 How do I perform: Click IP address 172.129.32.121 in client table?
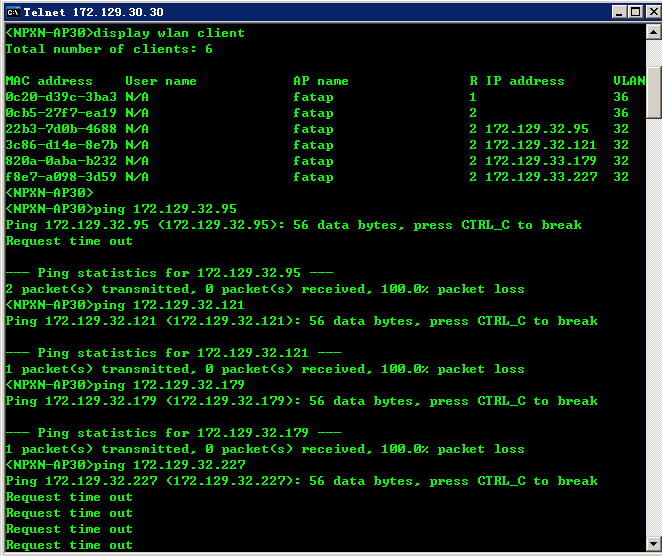(541, 145)
